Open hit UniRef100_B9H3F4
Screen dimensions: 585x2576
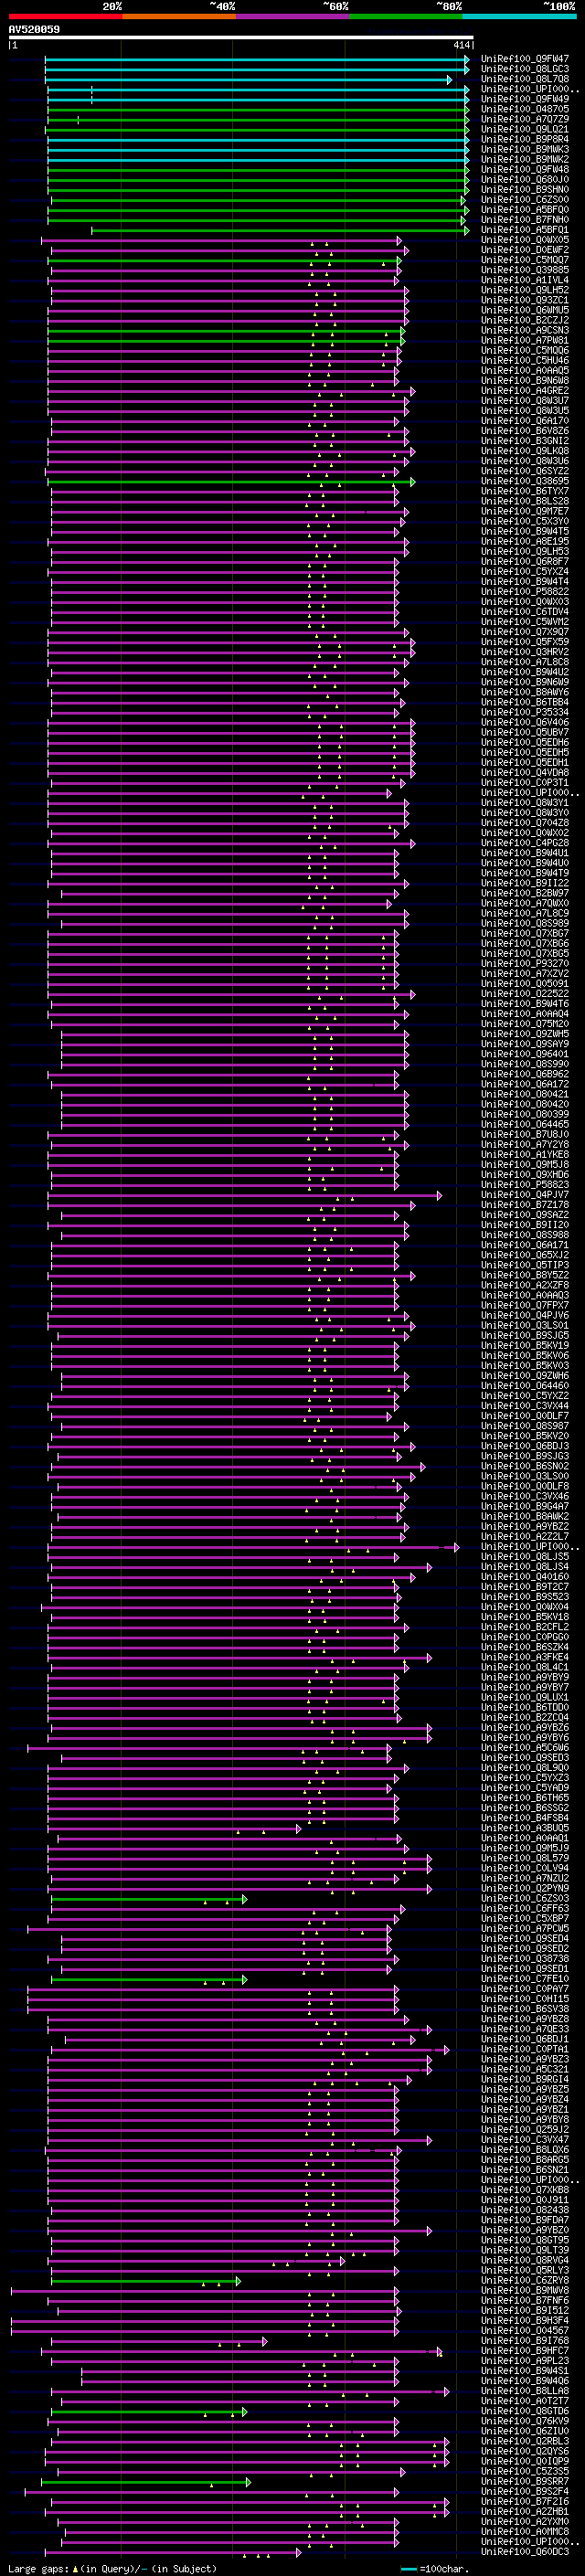tap(525, 2320)
